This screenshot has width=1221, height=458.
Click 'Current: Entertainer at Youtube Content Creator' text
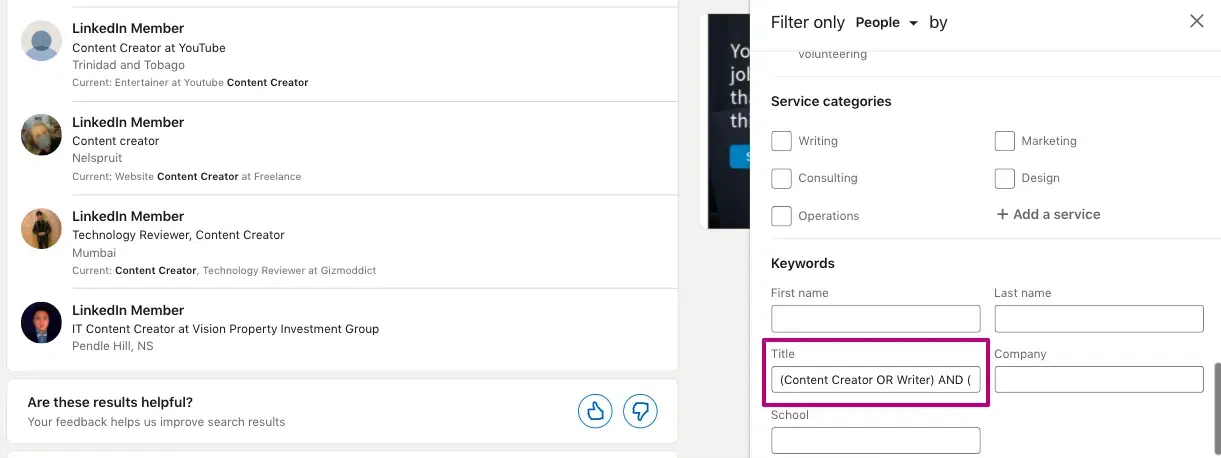(190, 82)
